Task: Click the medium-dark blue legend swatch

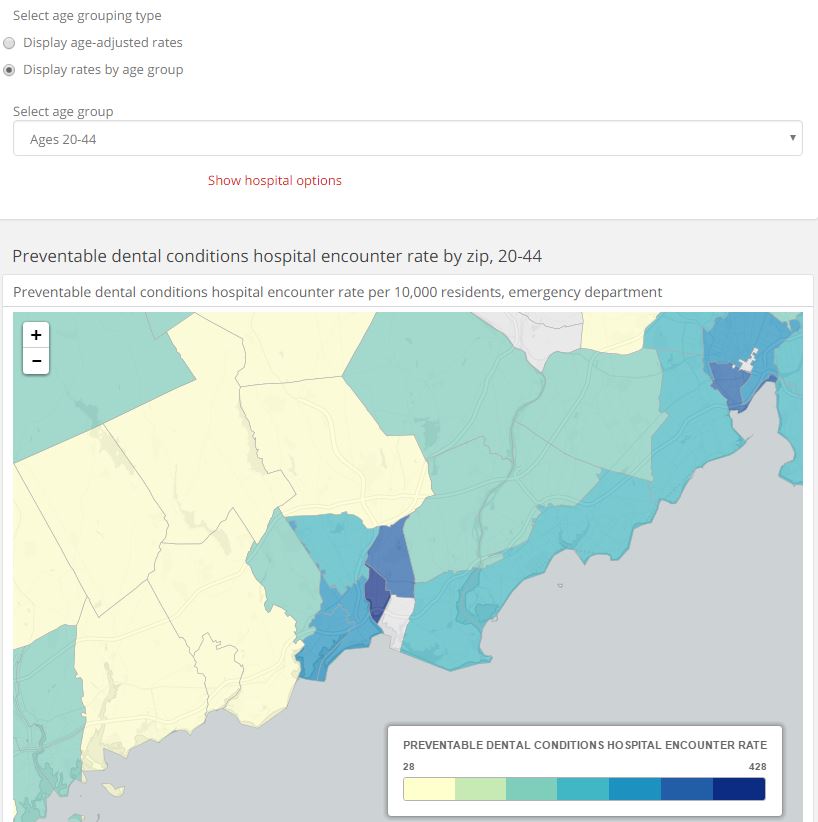Action: tap(687, 789)
